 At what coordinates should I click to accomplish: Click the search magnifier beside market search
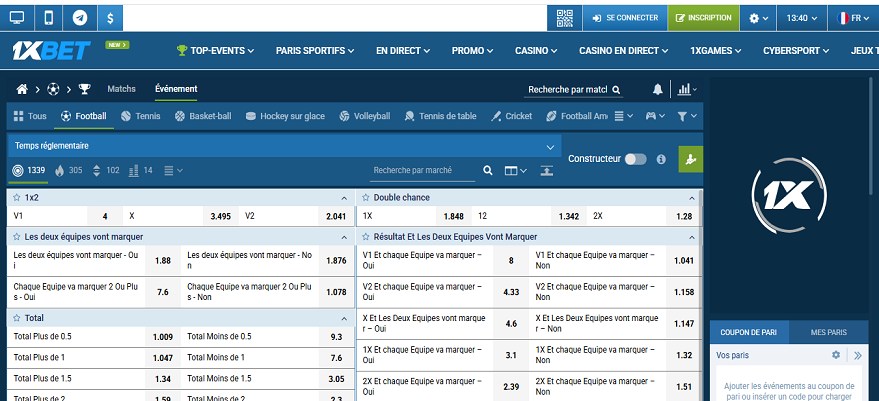coord(488,170)
